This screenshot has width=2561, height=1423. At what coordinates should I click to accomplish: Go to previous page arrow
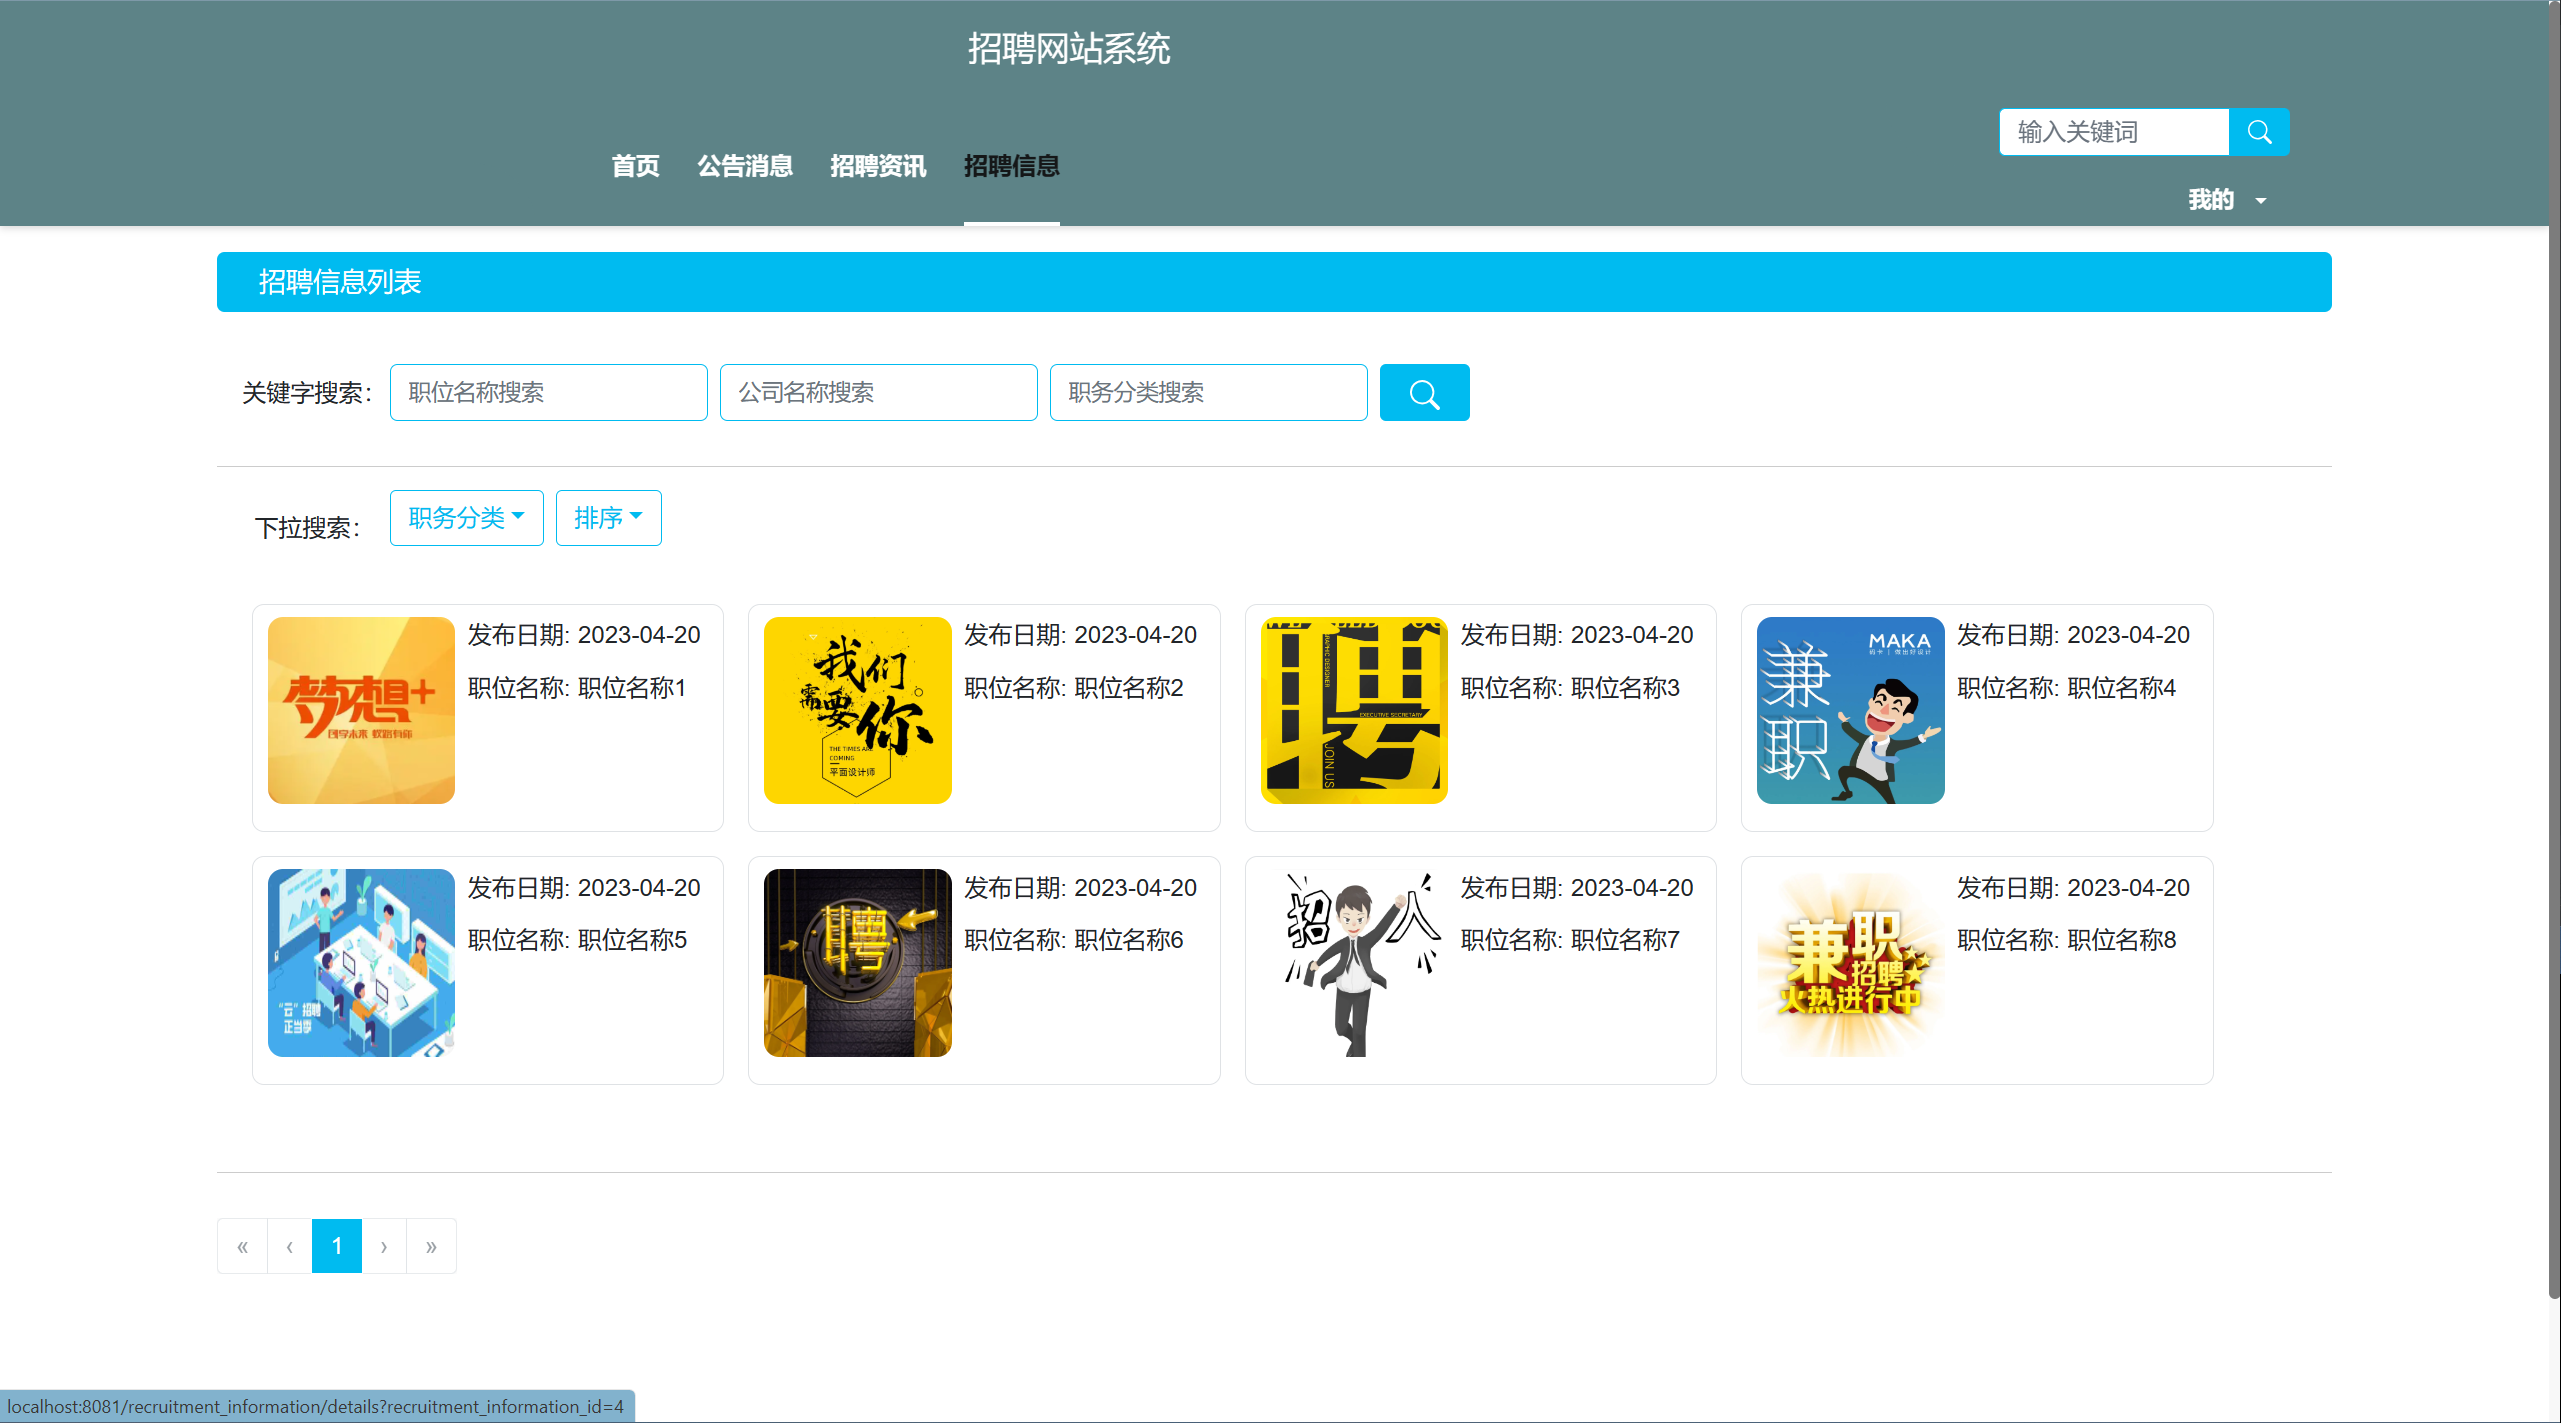(x=289, y=1246)
